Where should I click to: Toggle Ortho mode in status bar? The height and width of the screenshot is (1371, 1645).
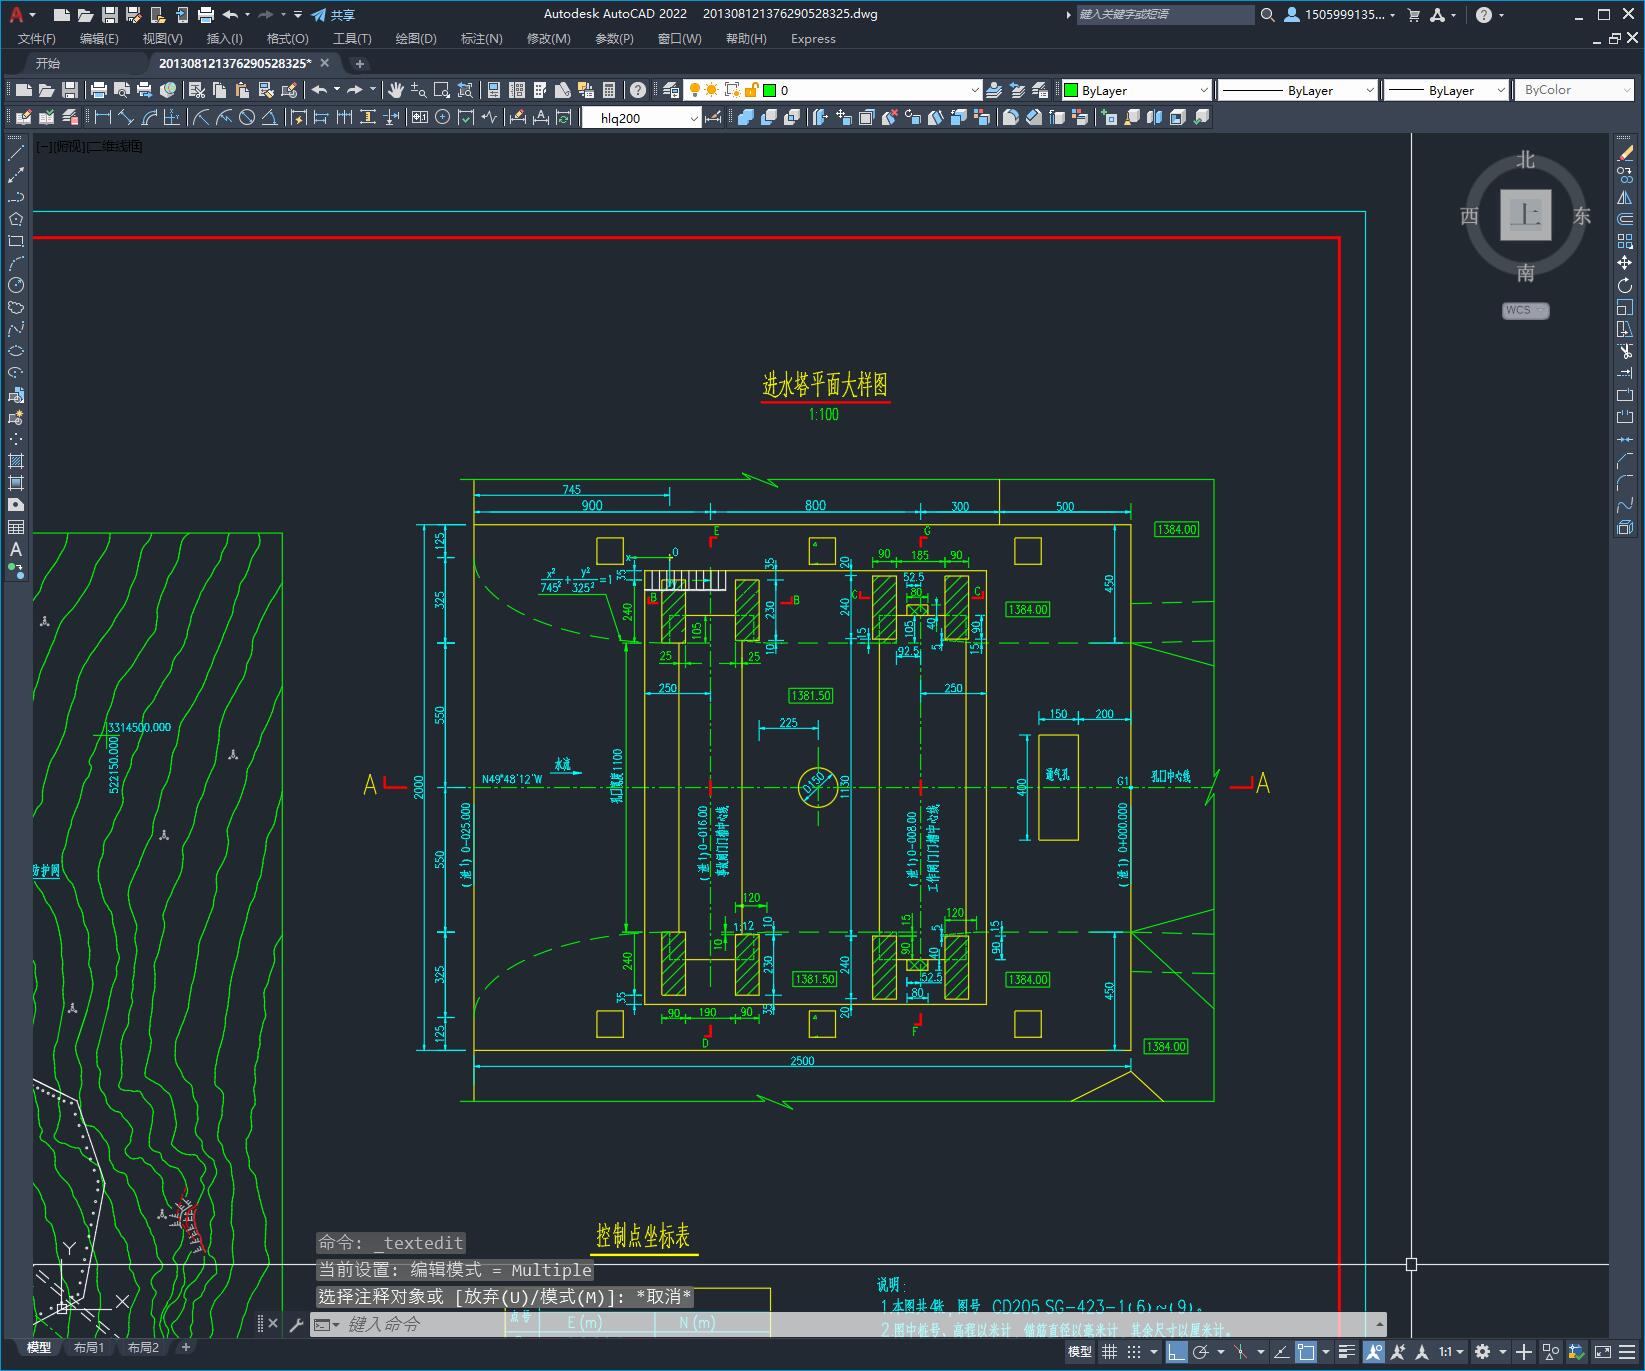click(x=1176, y=1352)
